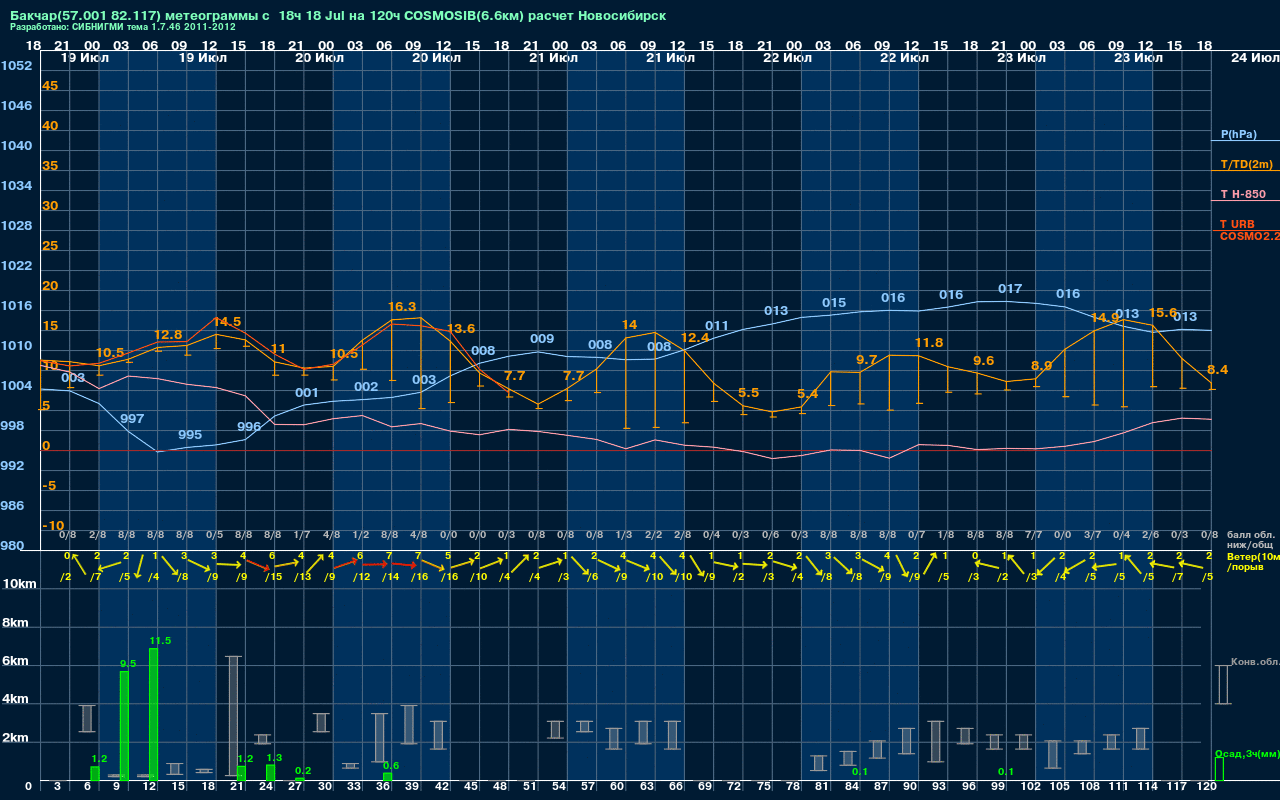Click the COSMO2.2 legend label
Viewport: 1280px width, 800px height.
(x=1249, y=236)
